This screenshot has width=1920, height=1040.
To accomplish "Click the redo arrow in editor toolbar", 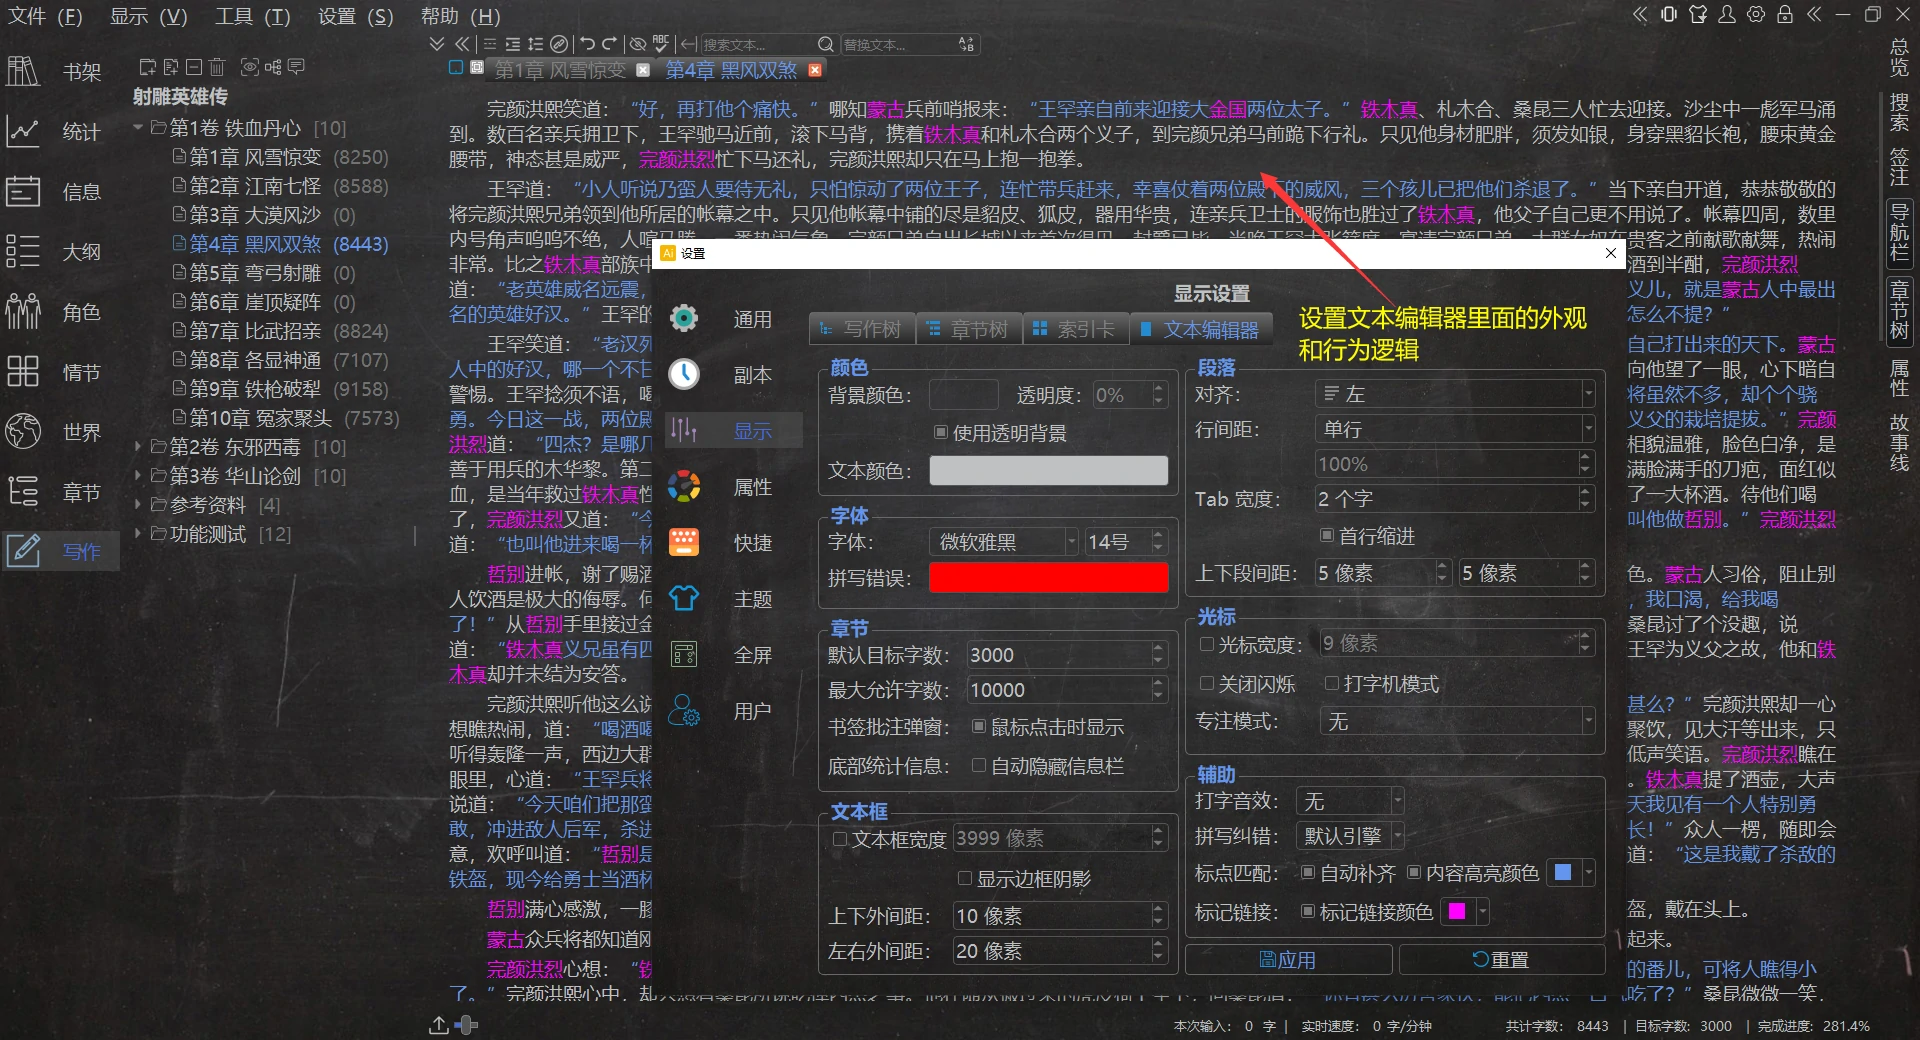I will tap(610, 44).
